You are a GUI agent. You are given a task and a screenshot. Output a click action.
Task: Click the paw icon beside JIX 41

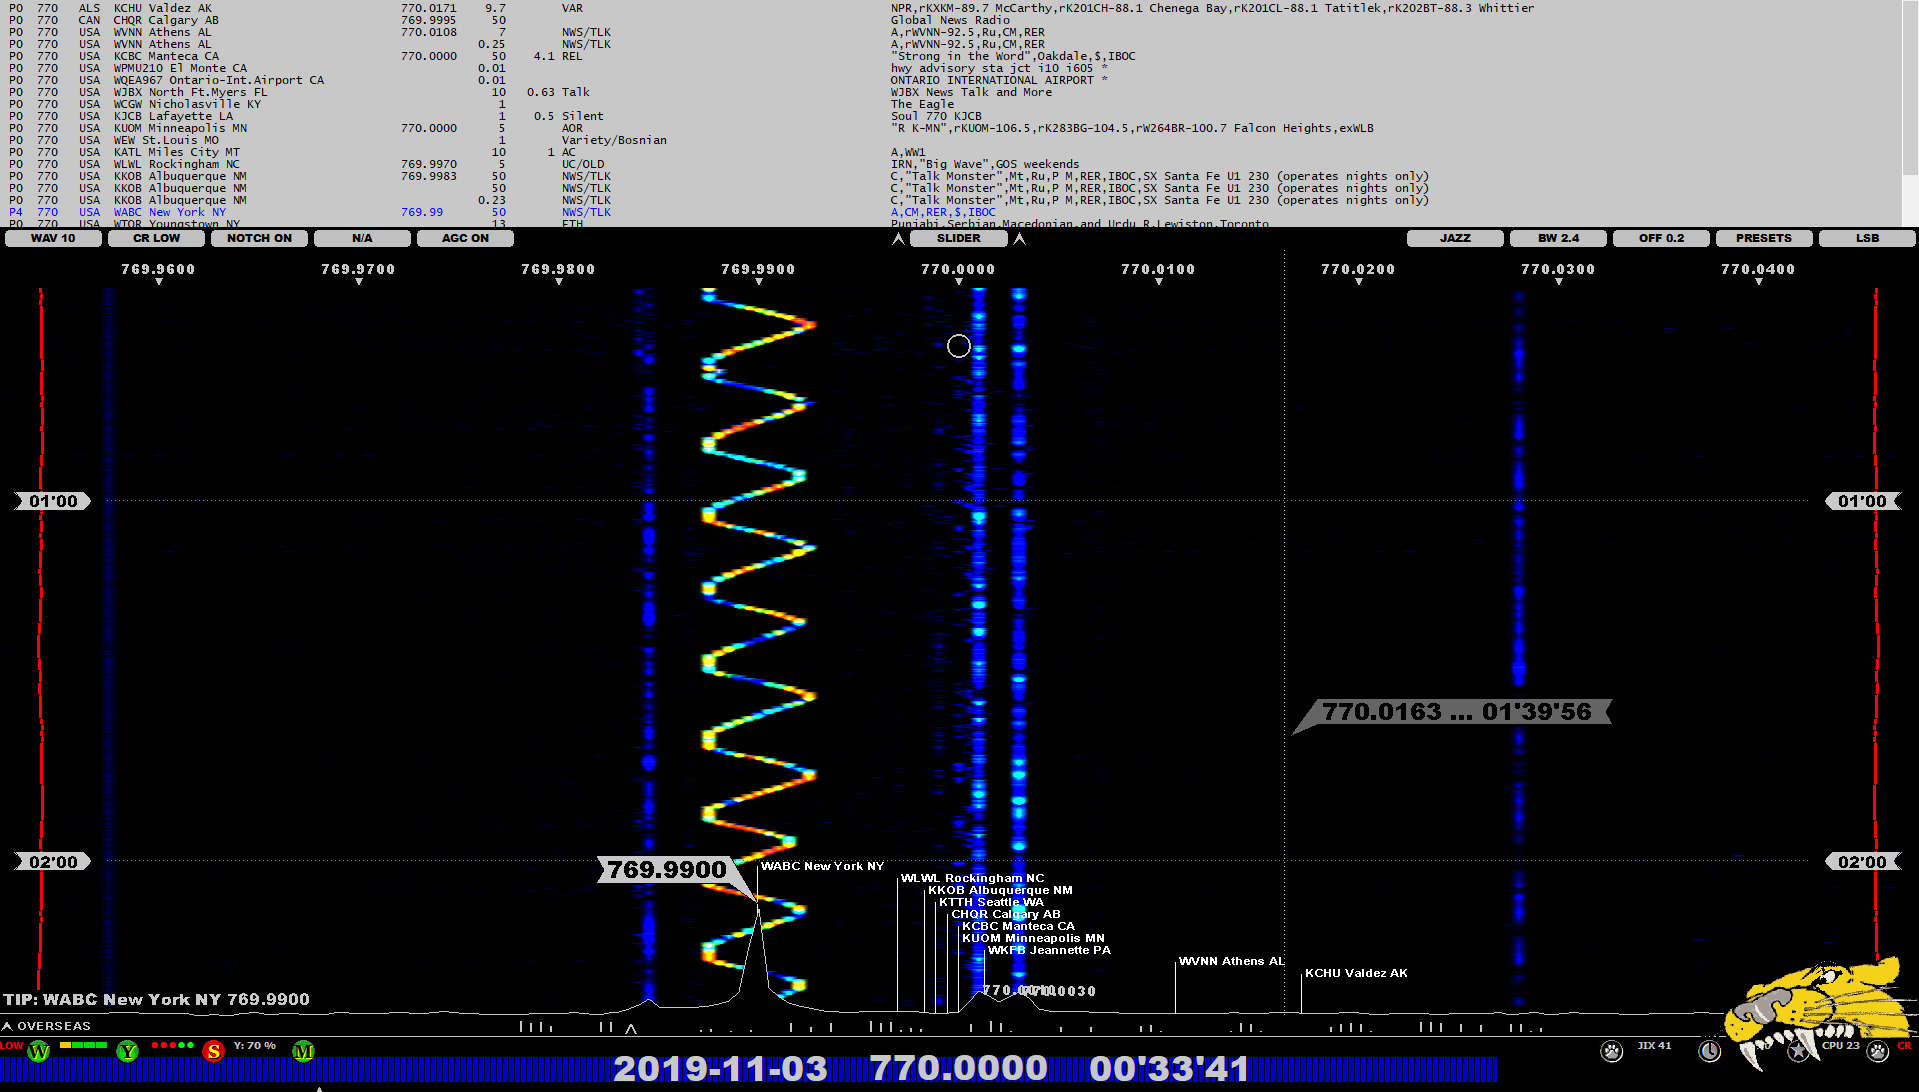click(x=1611, y=1051)
